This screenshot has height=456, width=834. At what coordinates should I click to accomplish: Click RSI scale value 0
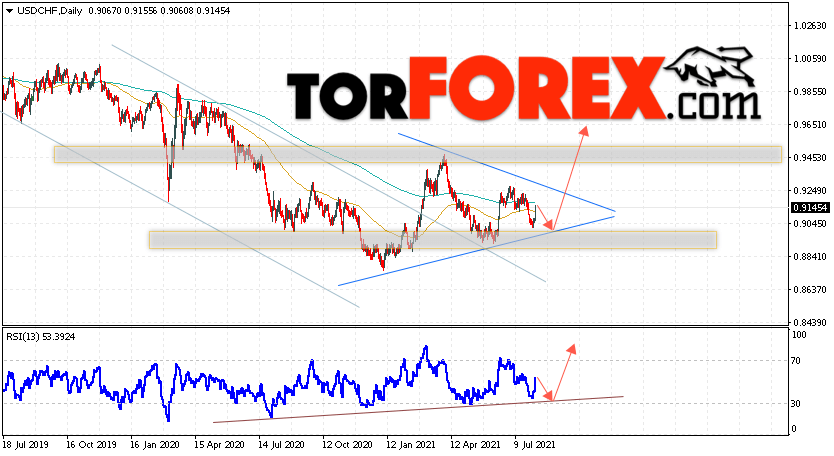tap(794, 429)
